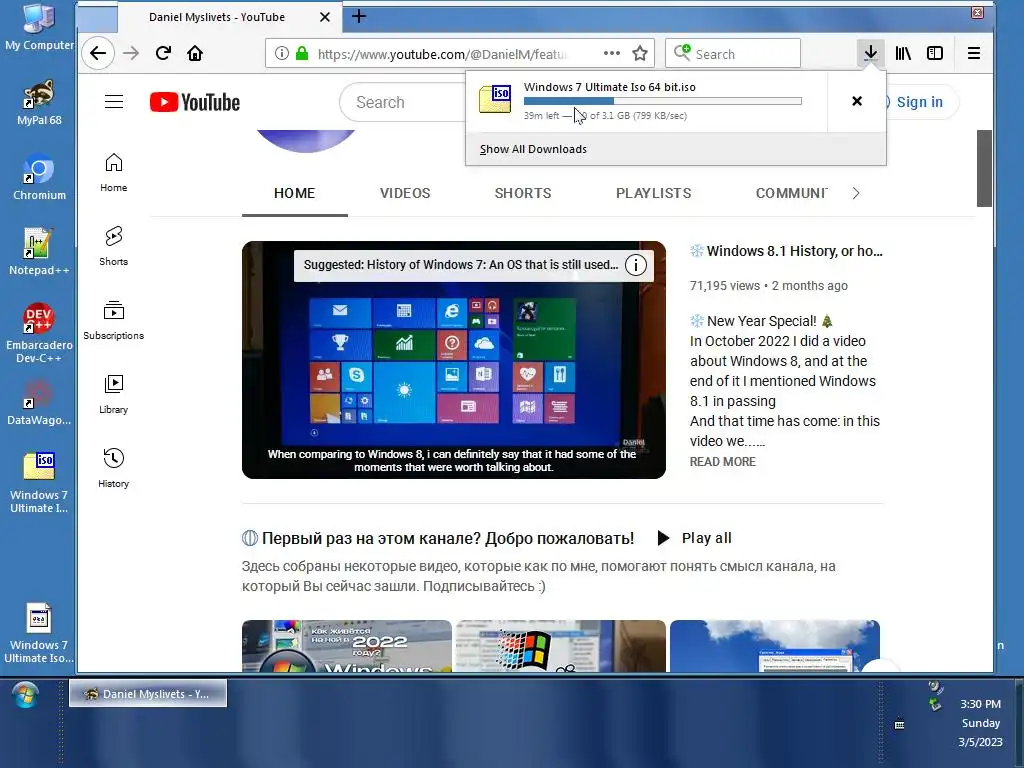Click the network tray icon above the clock
Viewport: 1024px width, 768px height.
[x=936, y=704]
